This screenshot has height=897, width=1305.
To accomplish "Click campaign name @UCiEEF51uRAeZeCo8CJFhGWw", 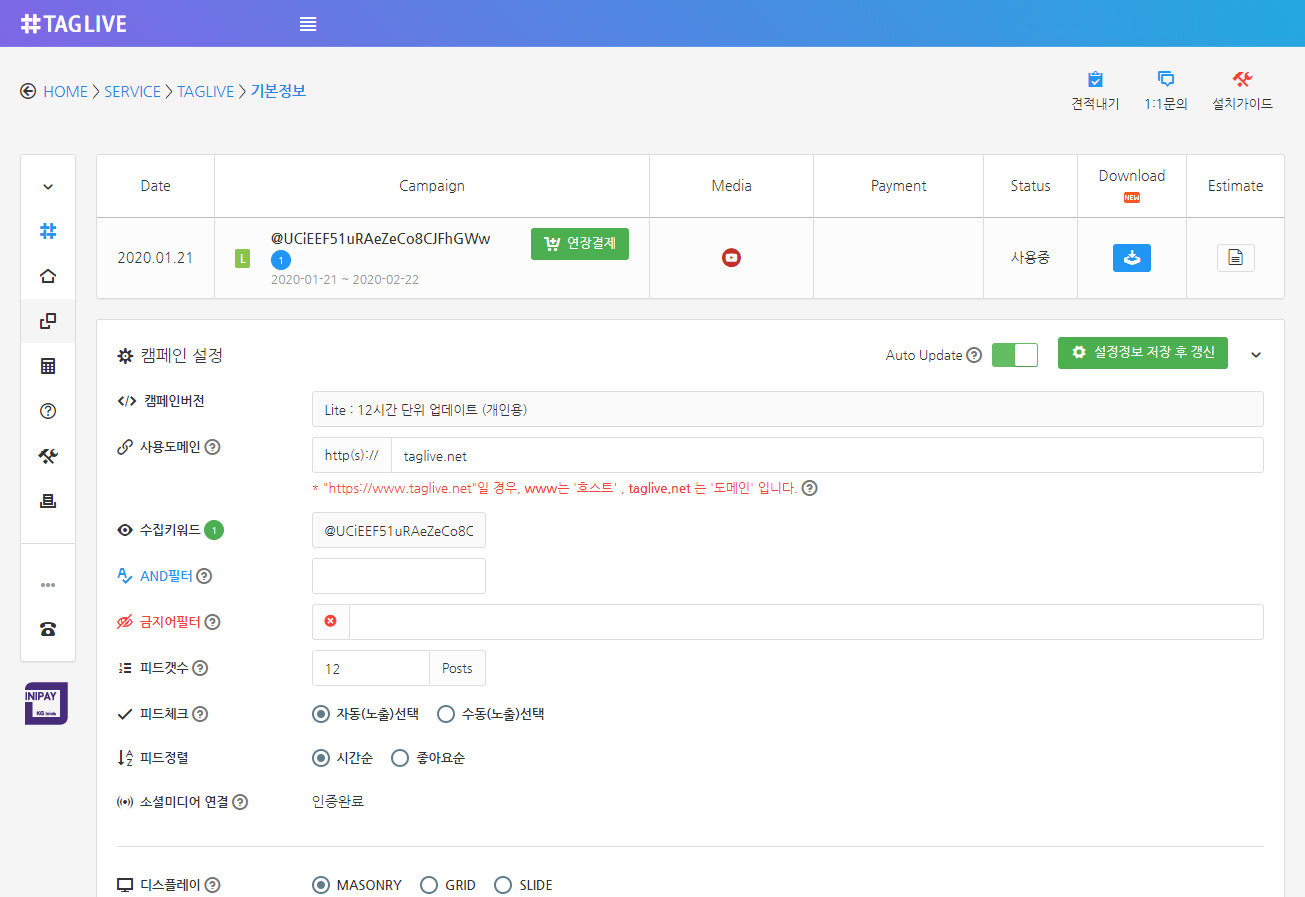I will (x=381, y=238).
